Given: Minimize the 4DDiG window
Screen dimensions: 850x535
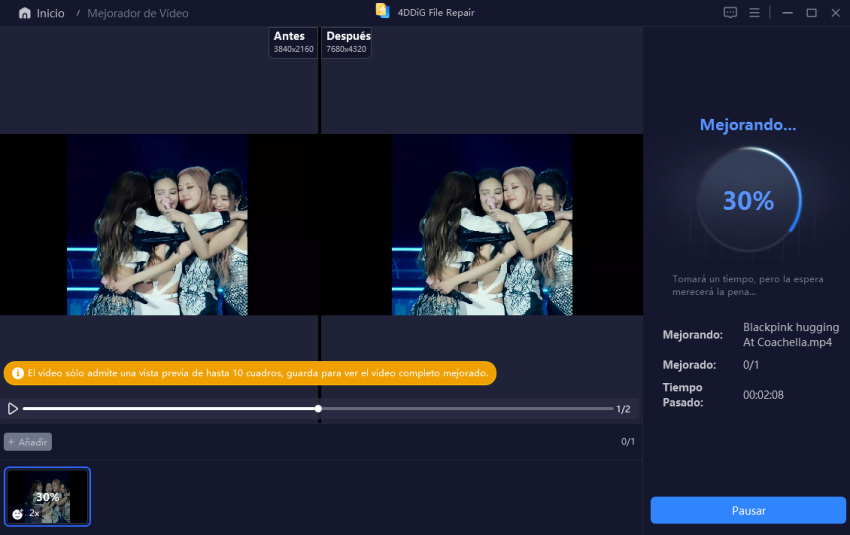Looking at the screenshot, I should coord(788,12).
